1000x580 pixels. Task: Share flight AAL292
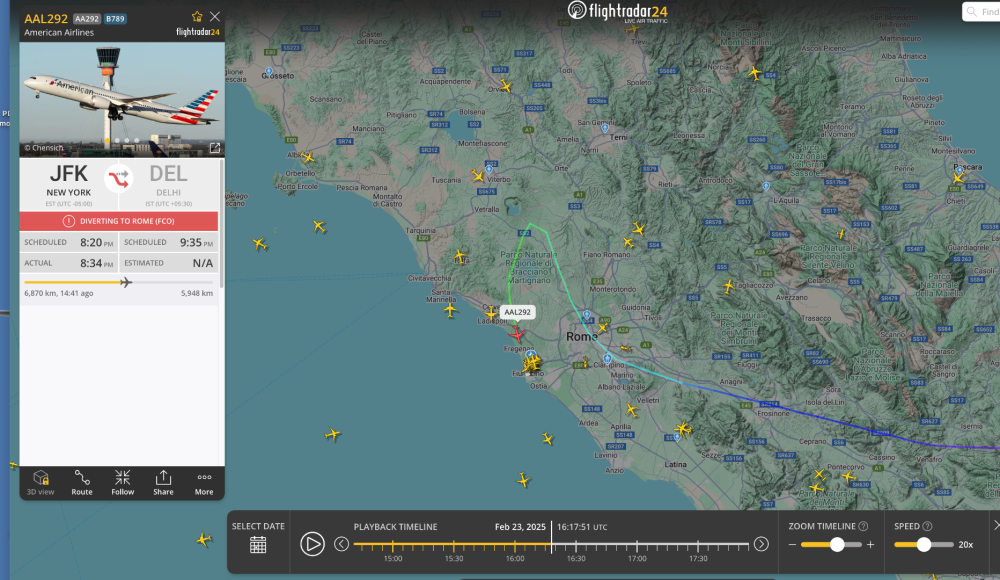[163, 481]
